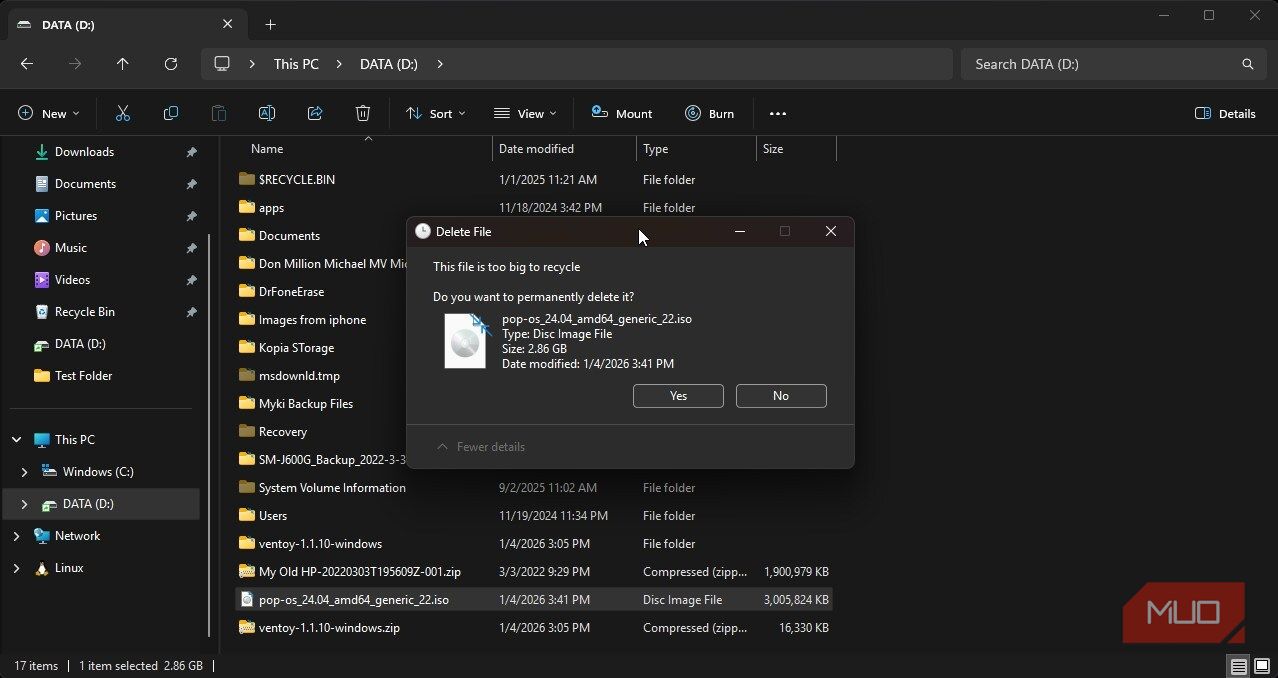Refresh the current folder view
The width and height of the screenshot is (1278, 678).
(x=171, y=64)
